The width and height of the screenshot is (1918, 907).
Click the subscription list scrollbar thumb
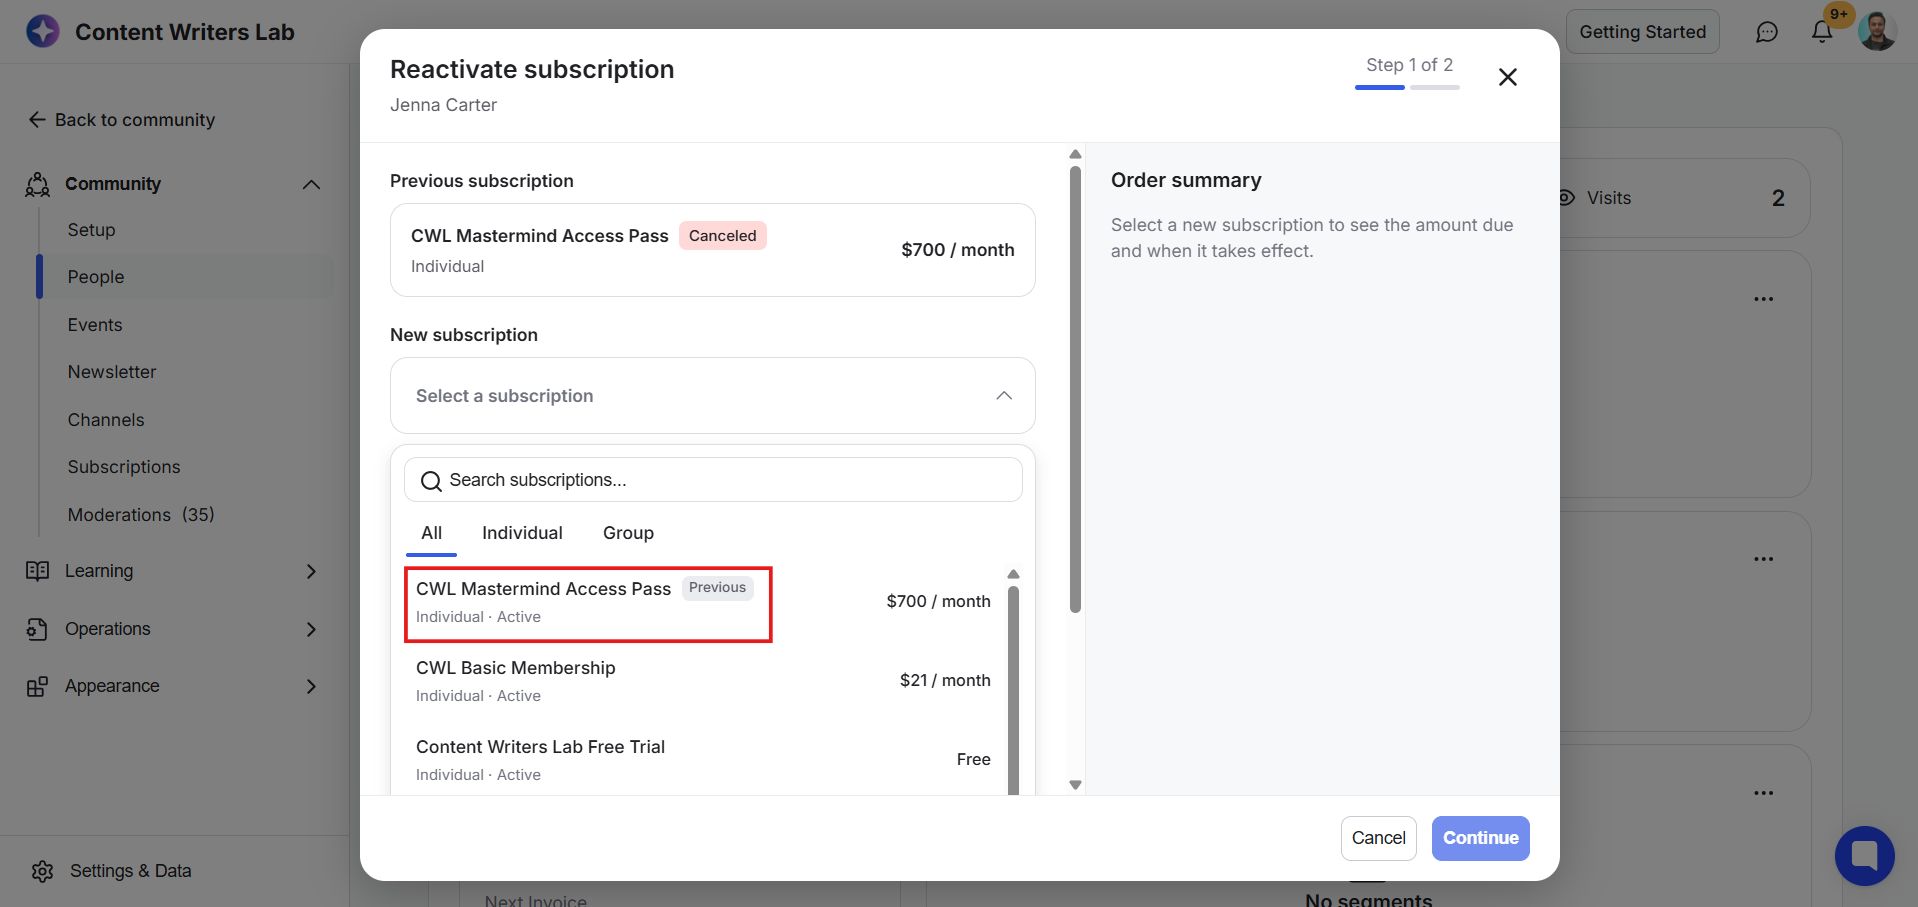click(x=1013, y=690)
